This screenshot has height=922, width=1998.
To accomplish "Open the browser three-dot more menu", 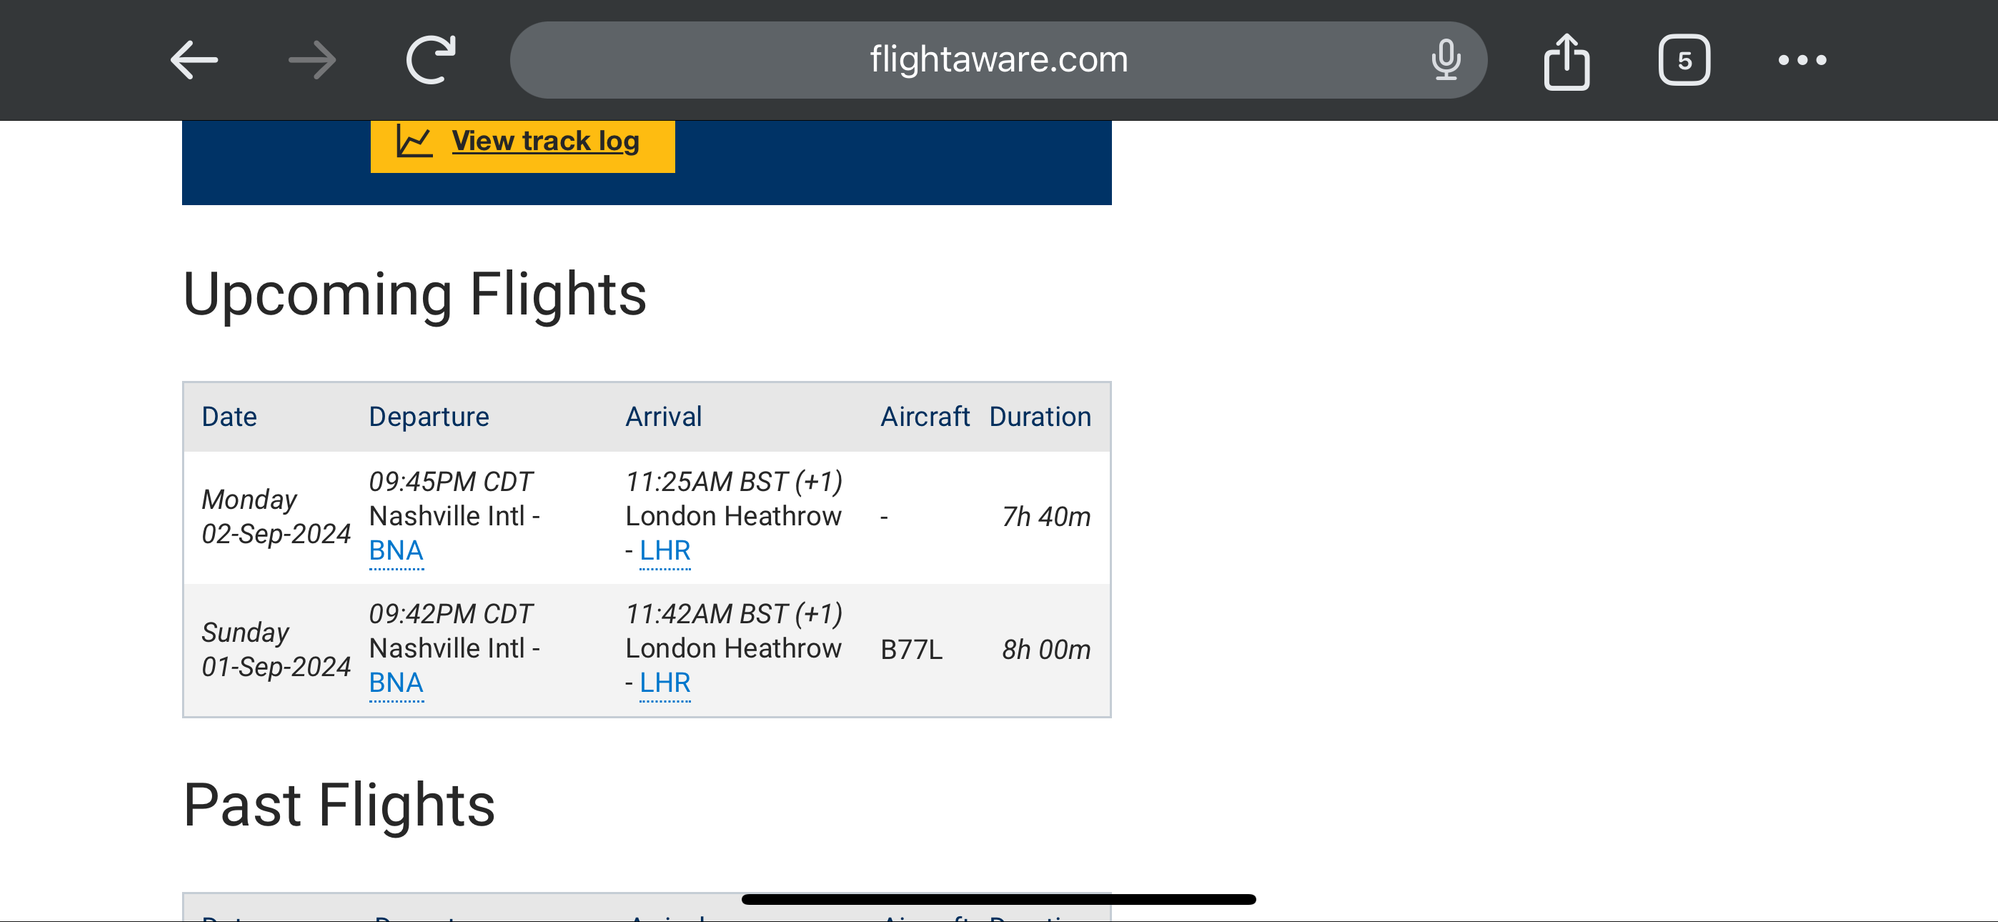I will point(1802,60).
